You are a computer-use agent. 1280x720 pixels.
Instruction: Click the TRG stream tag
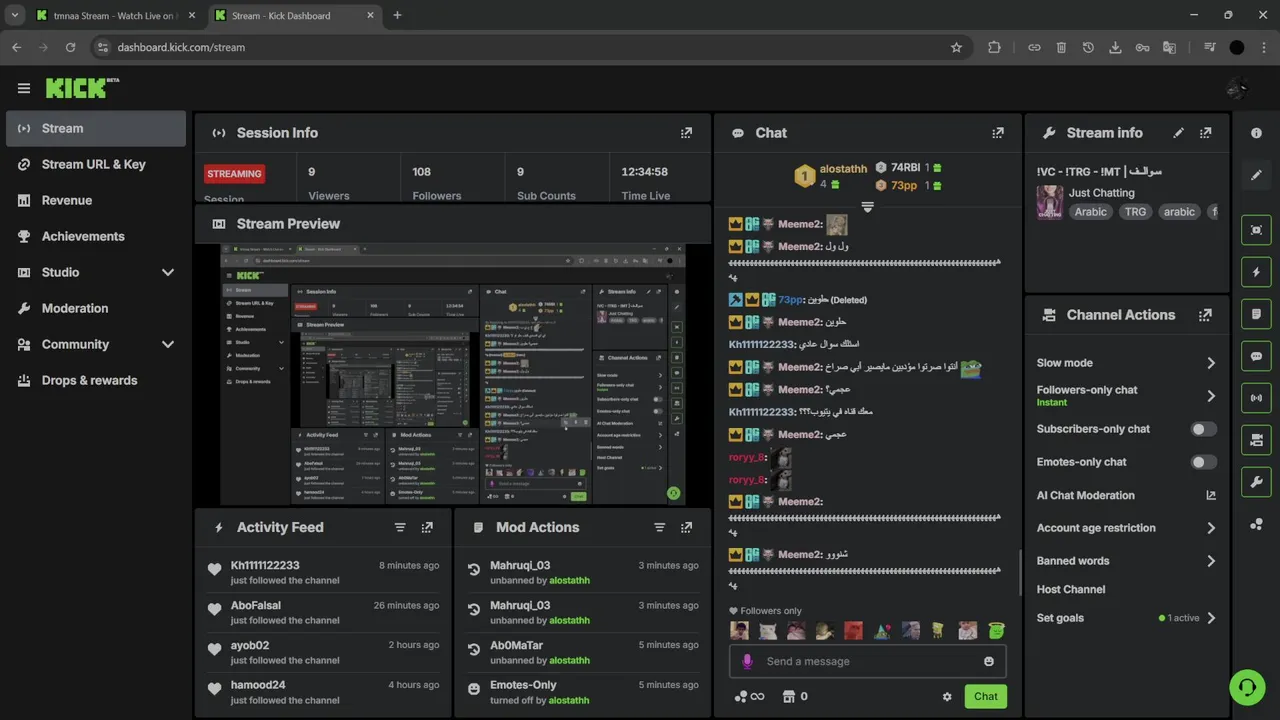point(1135,211)
